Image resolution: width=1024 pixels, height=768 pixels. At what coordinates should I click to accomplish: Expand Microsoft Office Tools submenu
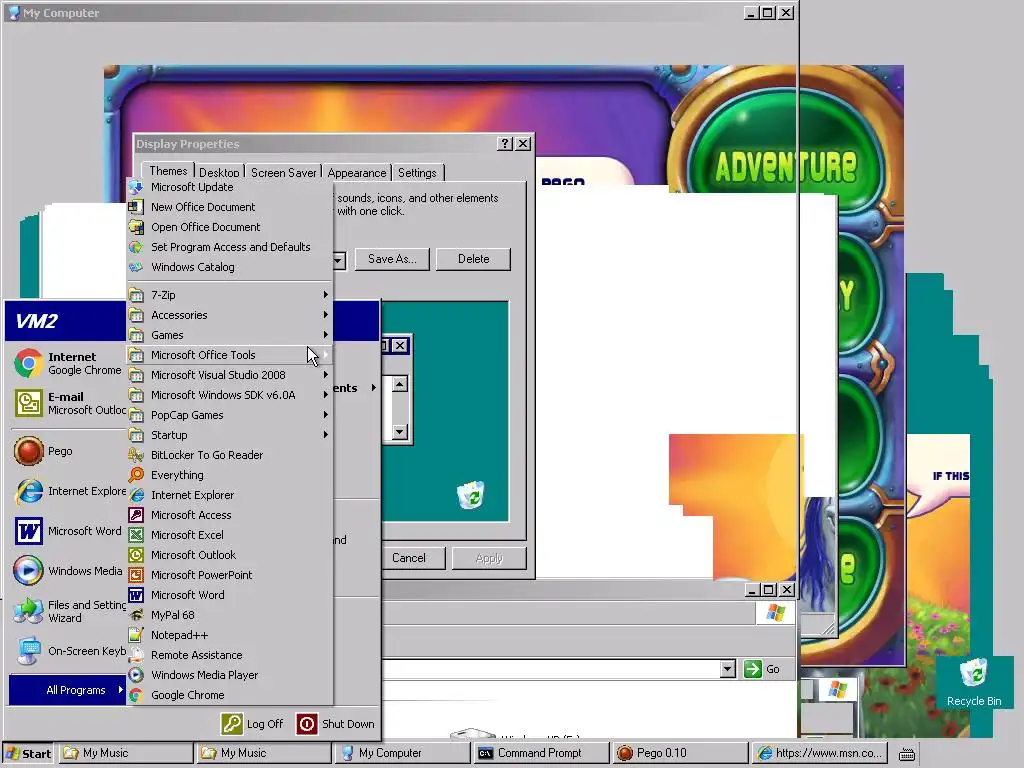tap(230, 355)
